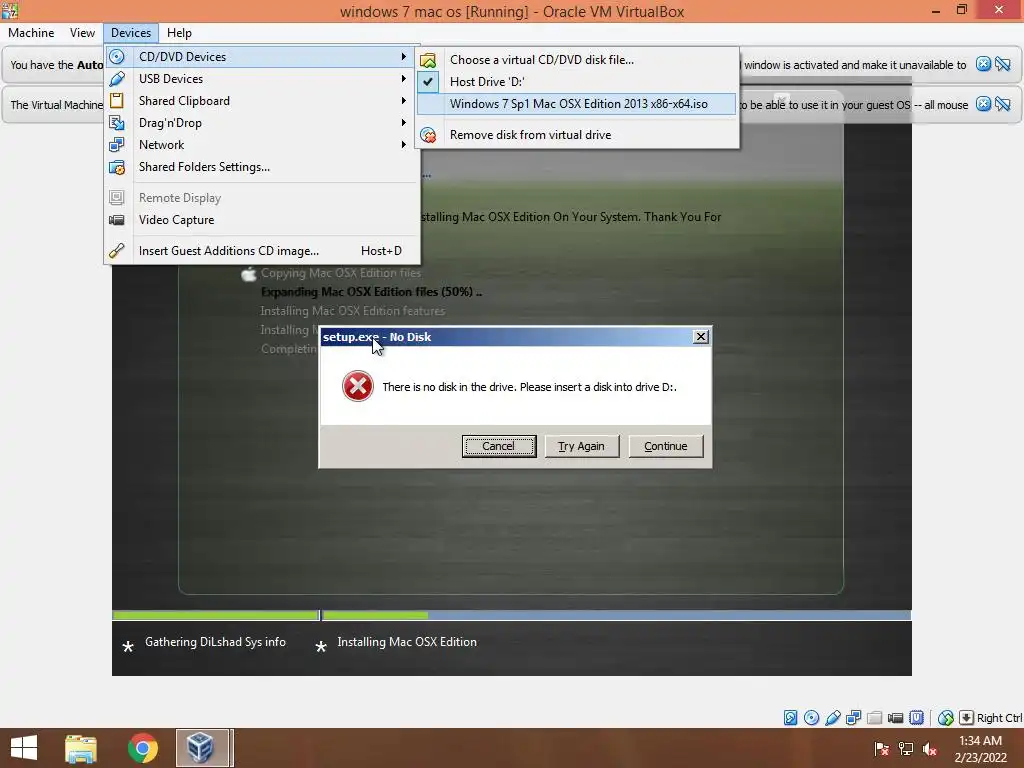Viewport: 1024px width, 768px height.
Task: Click Try Again in the No Disk dialog
Action: point(581,446)
